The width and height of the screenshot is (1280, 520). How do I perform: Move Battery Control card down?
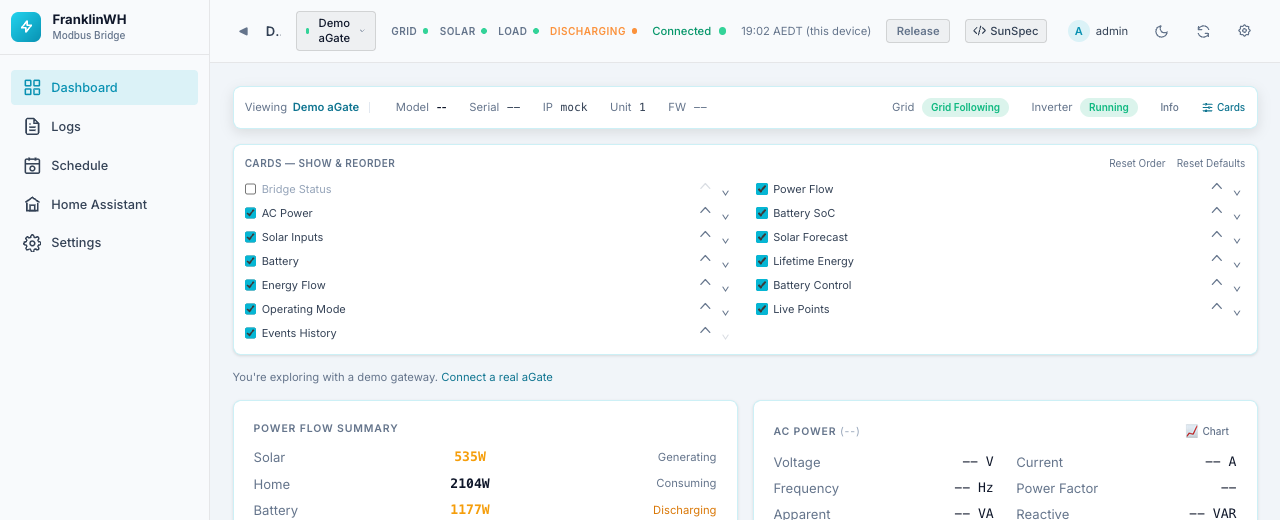tap(1237, 288)
